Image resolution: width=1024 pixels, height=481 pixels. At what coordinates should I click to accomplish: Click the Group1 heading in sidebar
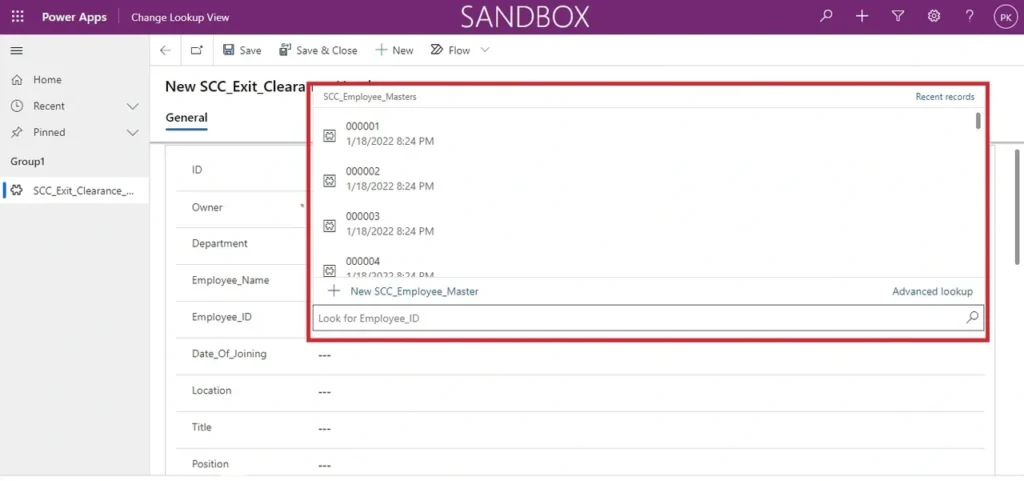tap(27, 161)
